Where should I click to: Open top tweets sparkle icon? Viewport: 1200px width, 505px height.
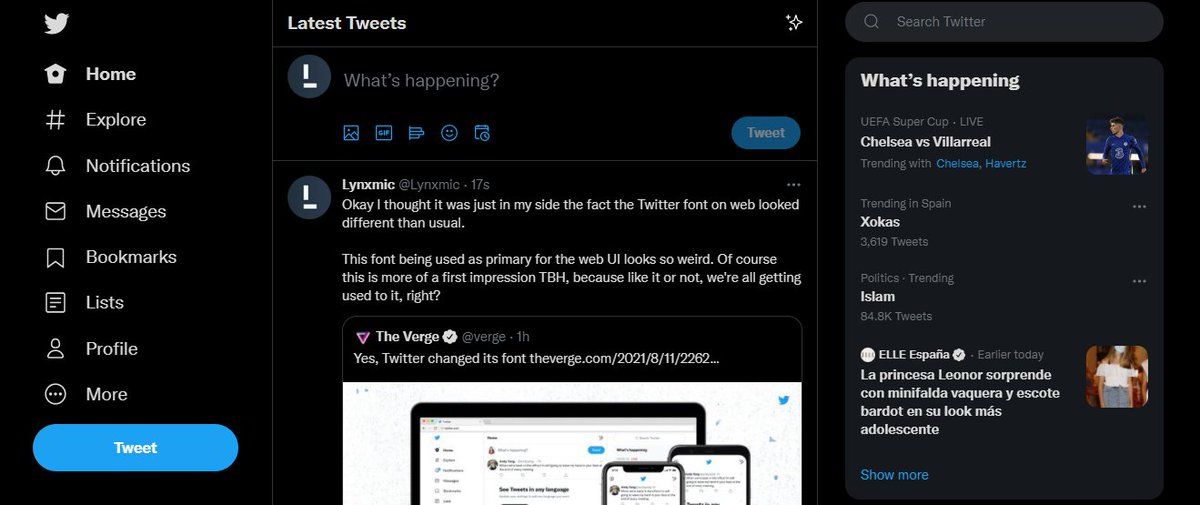coord(794,22)
